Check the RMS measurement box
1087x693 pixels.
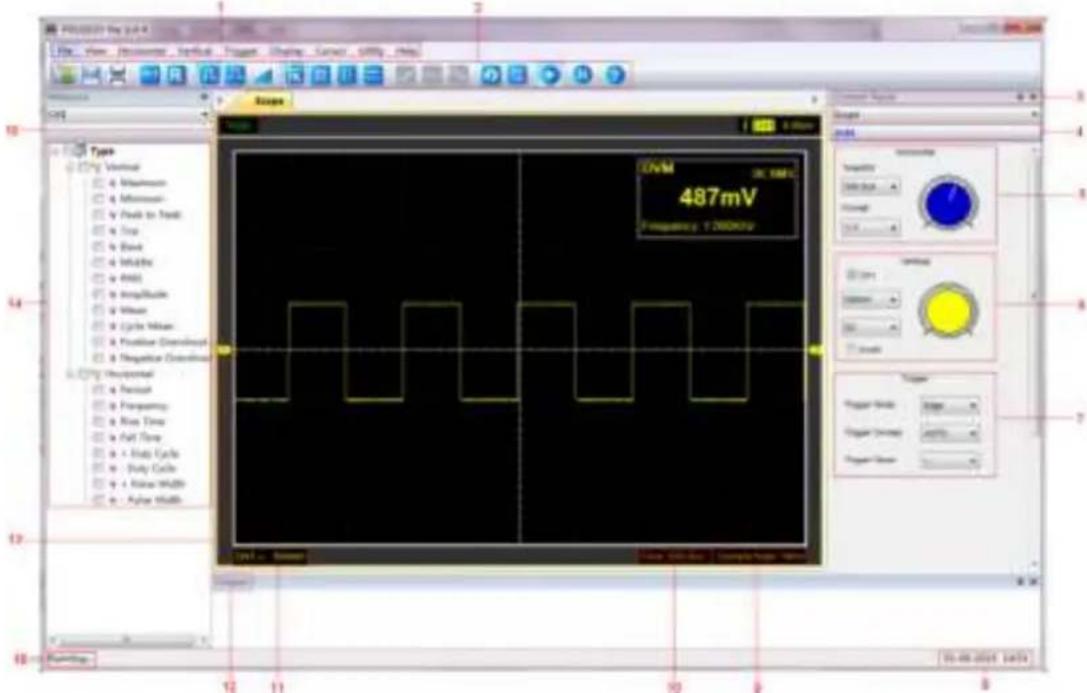coord(98,279)
